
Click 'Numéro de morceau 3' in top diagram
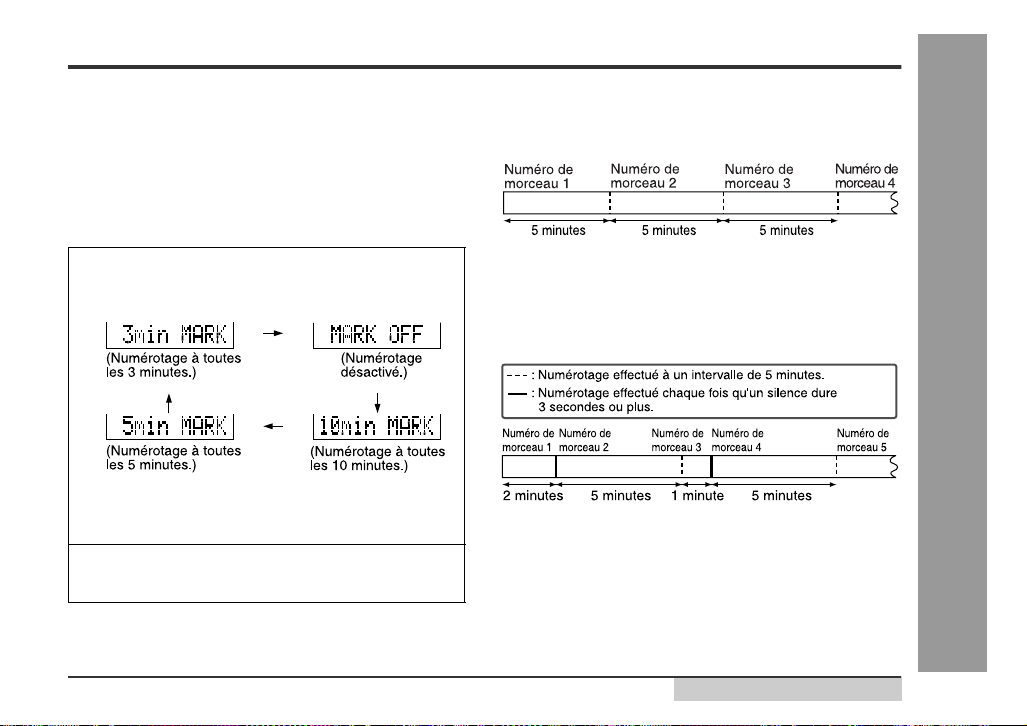pyautogui.click(x=758, y=176)
